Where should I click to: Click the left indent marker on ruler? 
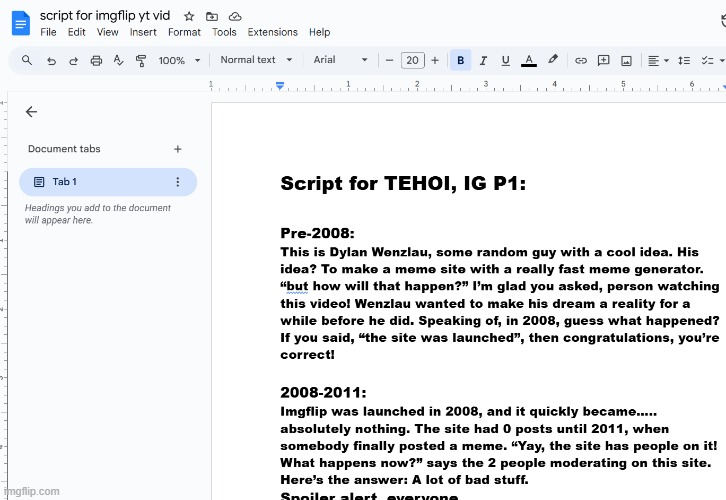[x=280, y=86]
